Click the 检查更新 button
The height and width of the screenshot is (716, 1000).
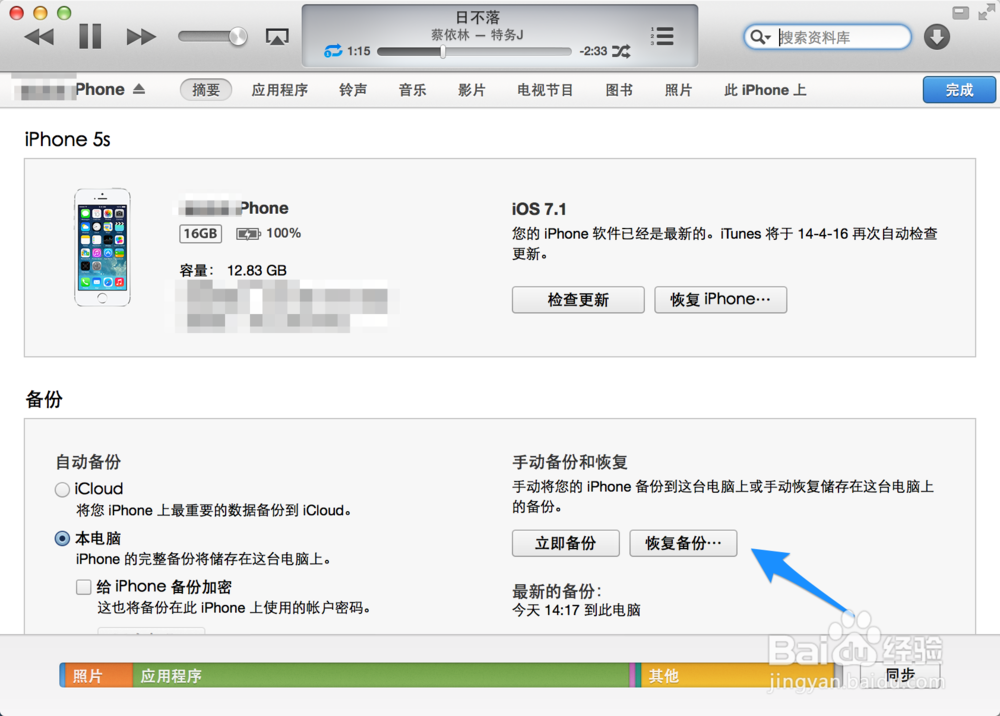click(578, 300)
